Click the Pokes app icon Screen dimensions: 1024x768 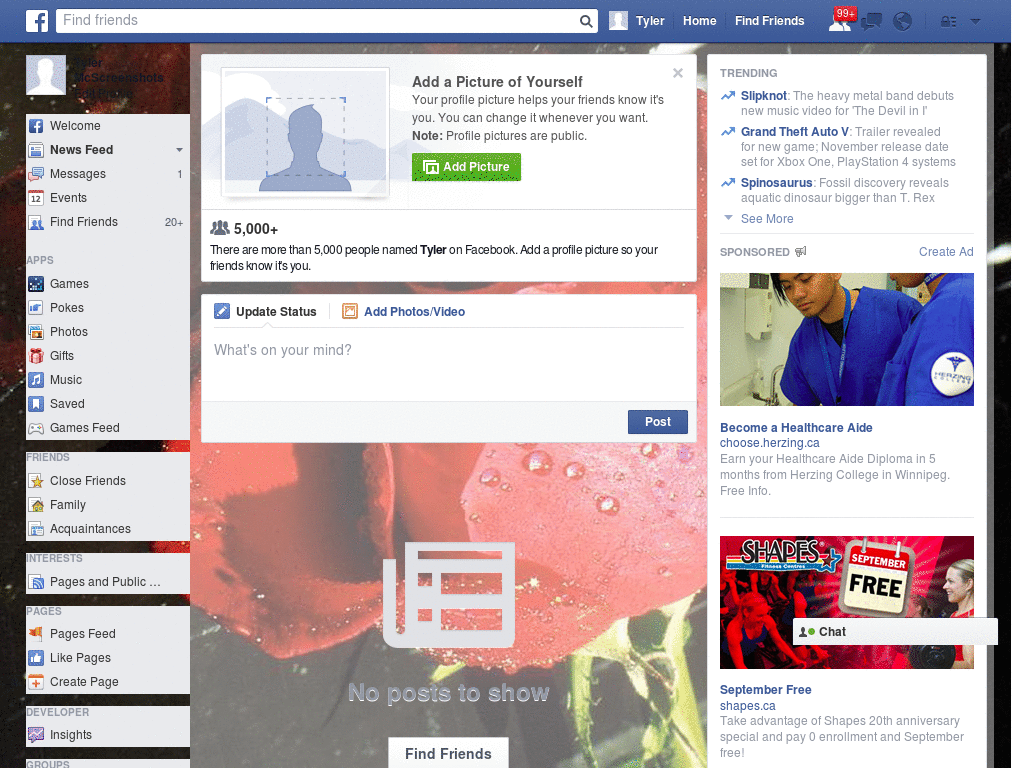(36, 308)
